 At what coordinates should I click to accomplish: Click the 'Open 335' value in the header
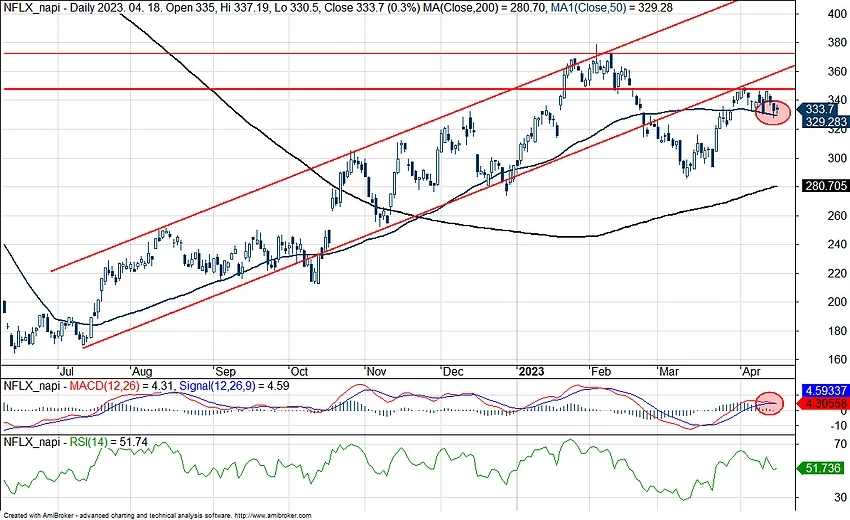coord(192,8)
